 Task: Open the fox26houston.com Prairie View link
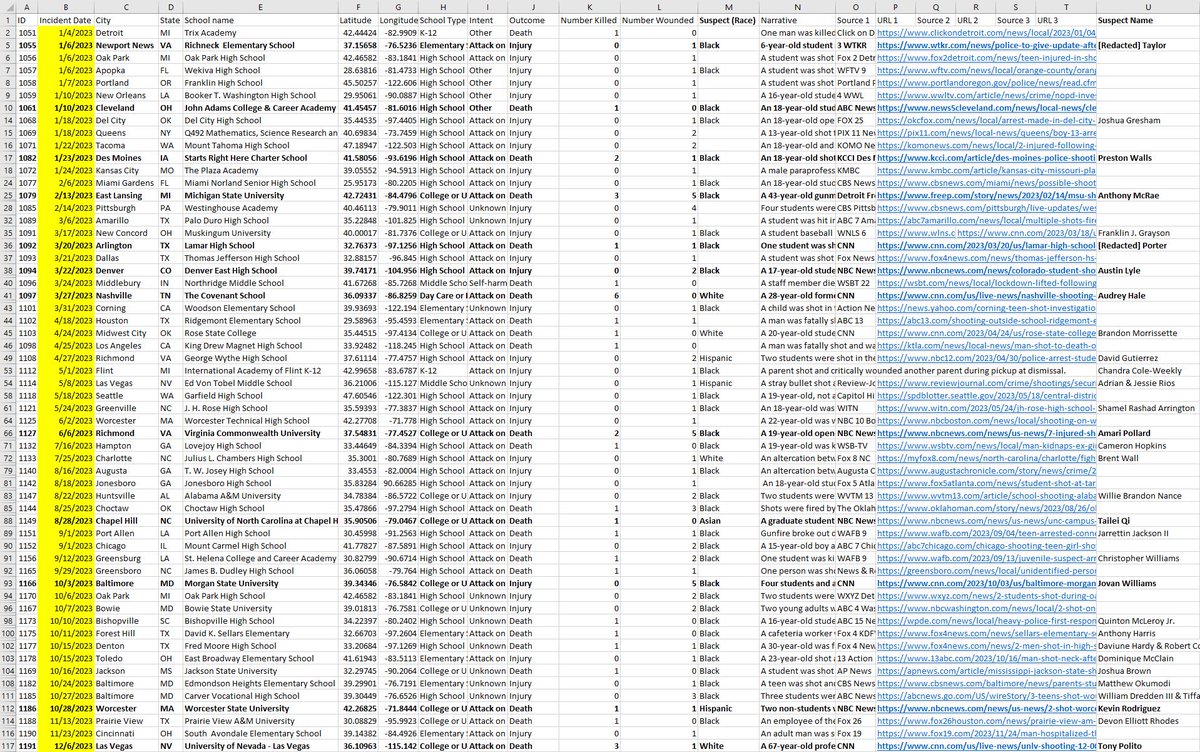(x=985, y=720)
